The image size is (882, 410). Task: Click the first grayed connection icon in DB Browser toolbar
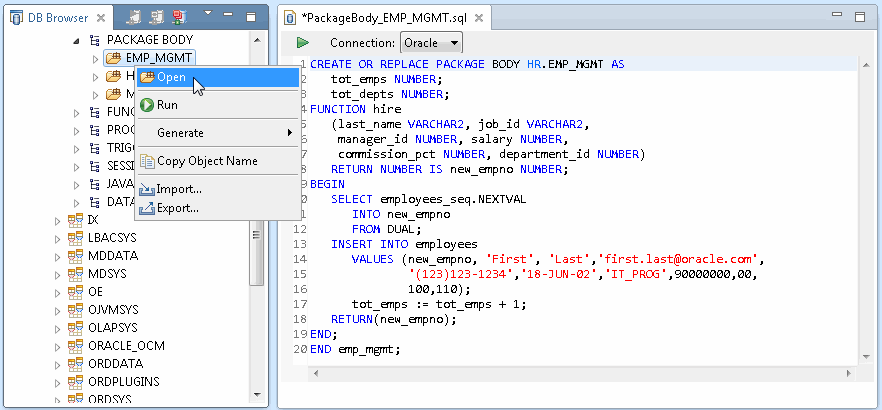136,17
